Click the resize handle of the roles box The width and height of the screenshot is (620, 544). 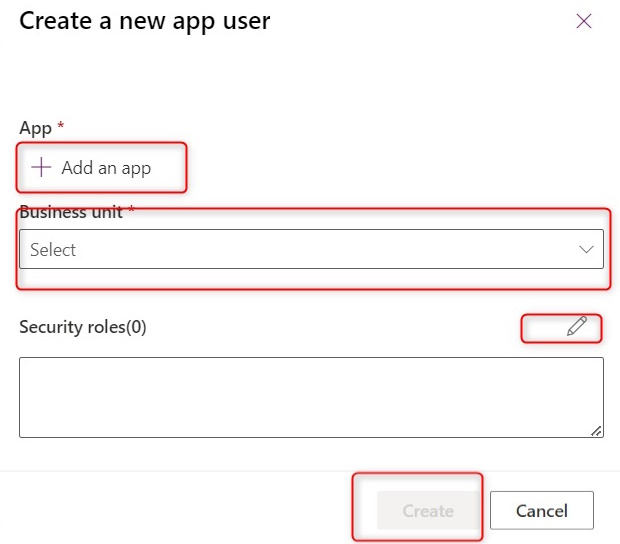coord(596,431)
